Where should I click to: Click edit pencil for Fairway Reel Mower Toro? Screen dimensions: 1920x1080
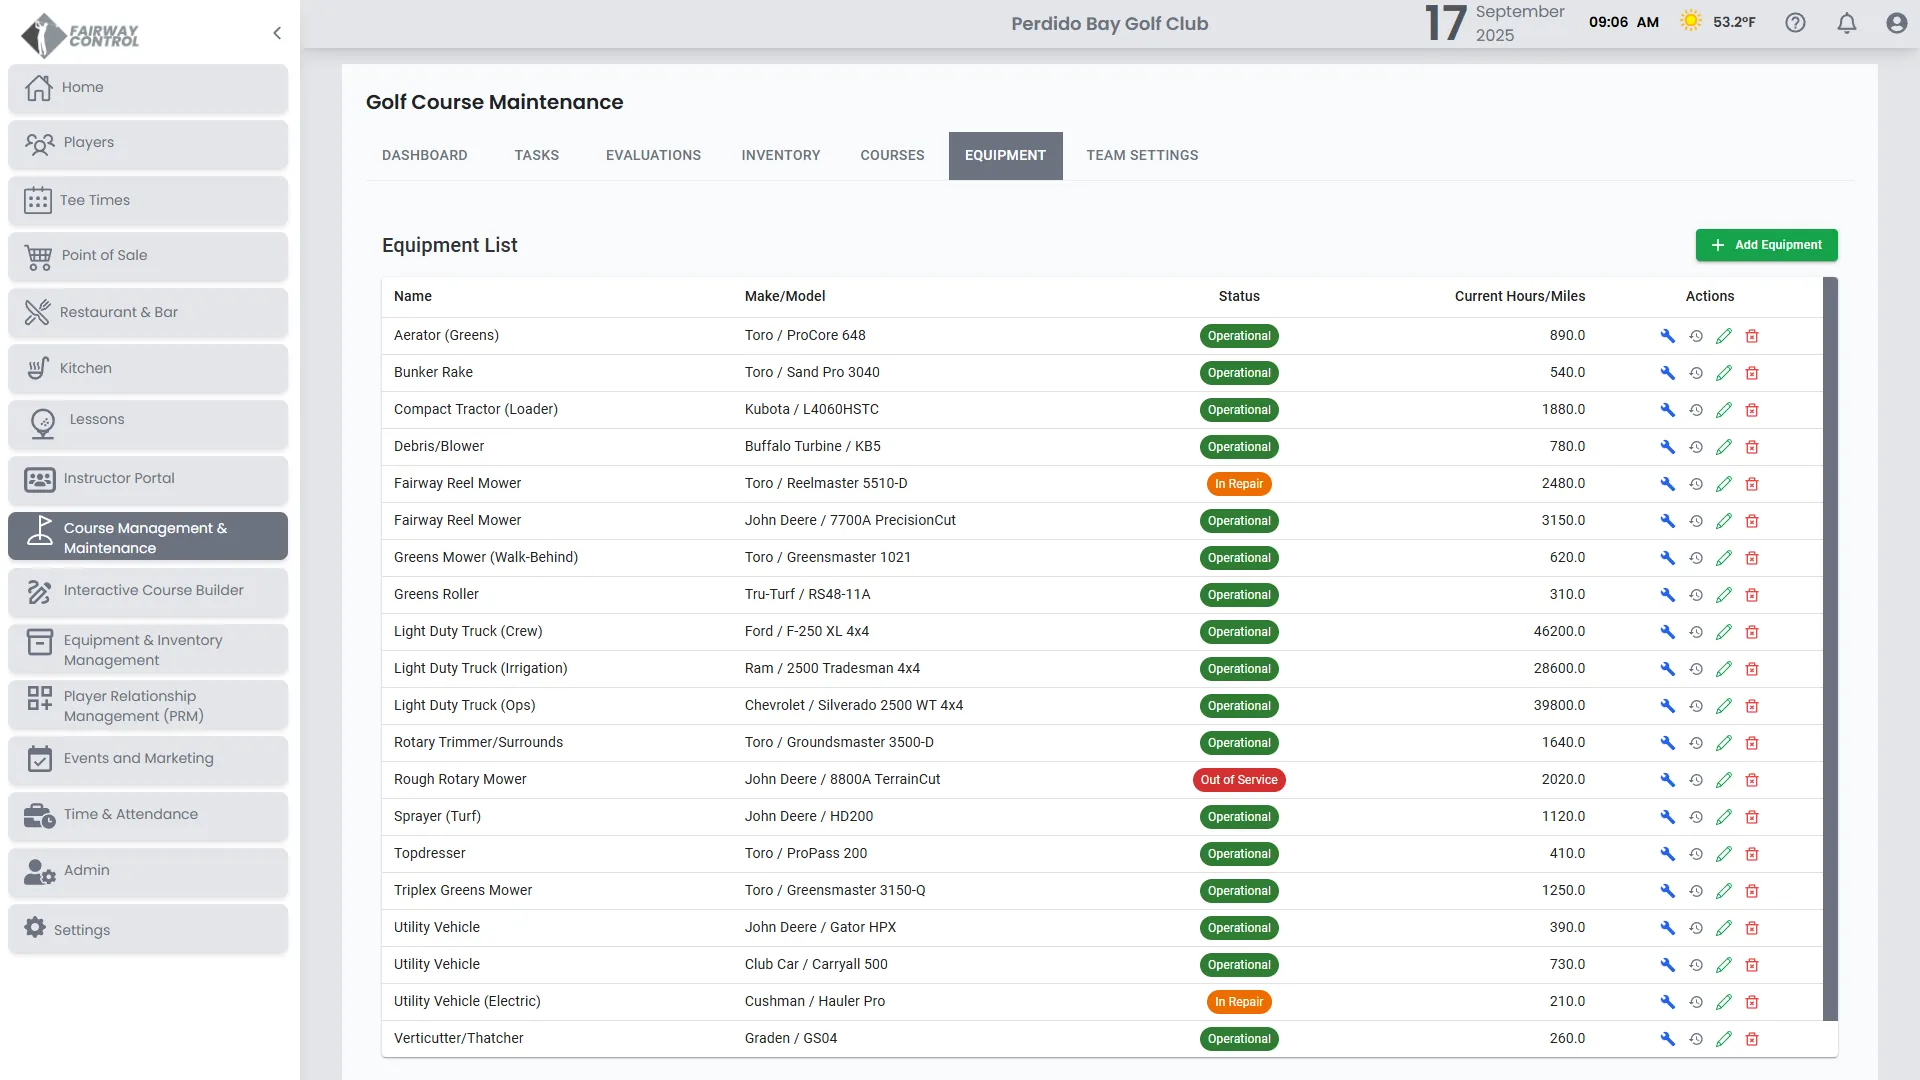[1724, 484]
